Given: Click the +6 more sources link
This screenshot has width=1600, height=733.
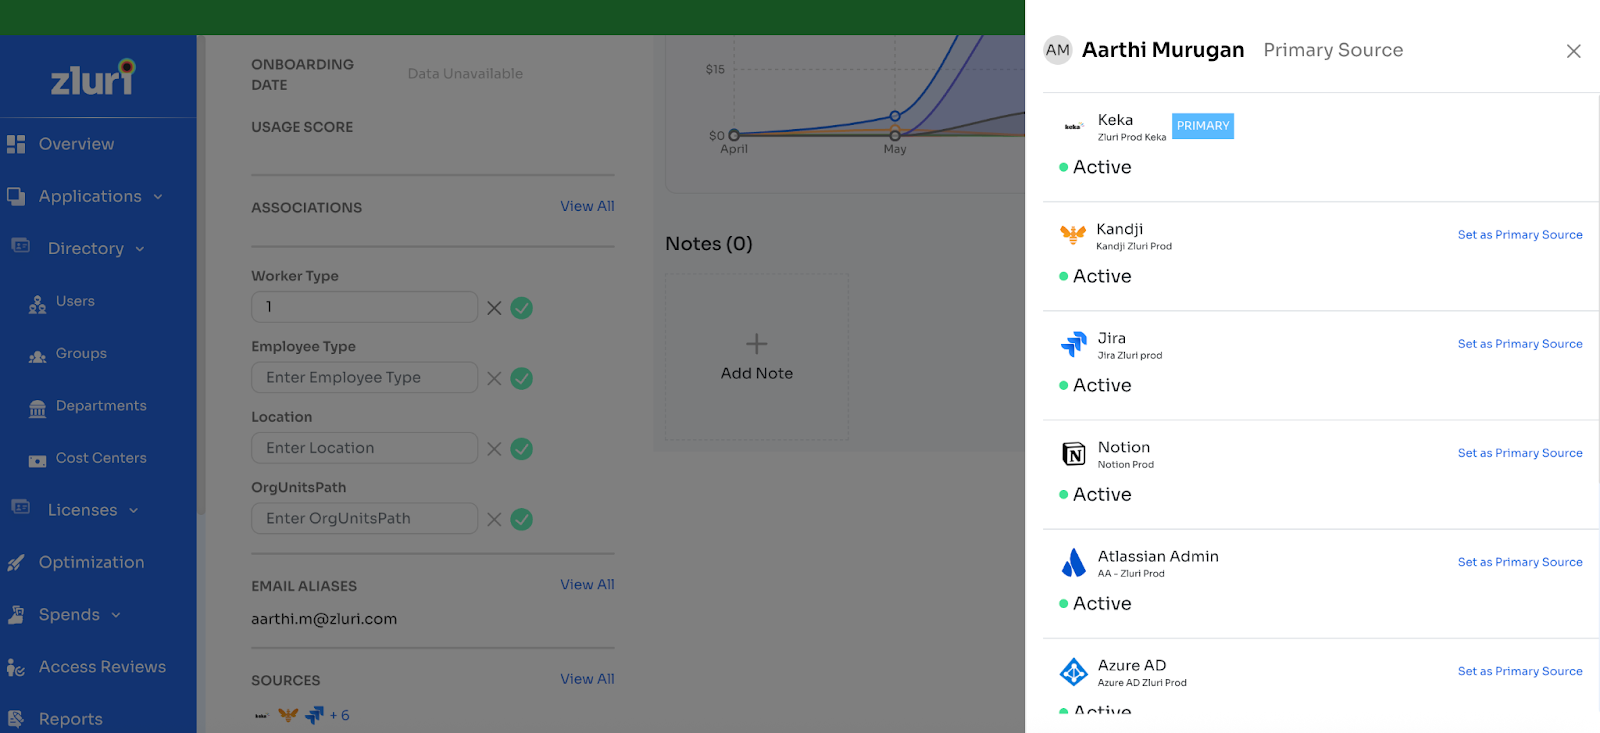Looking at the screenshot, I should [x=339, y=715].
